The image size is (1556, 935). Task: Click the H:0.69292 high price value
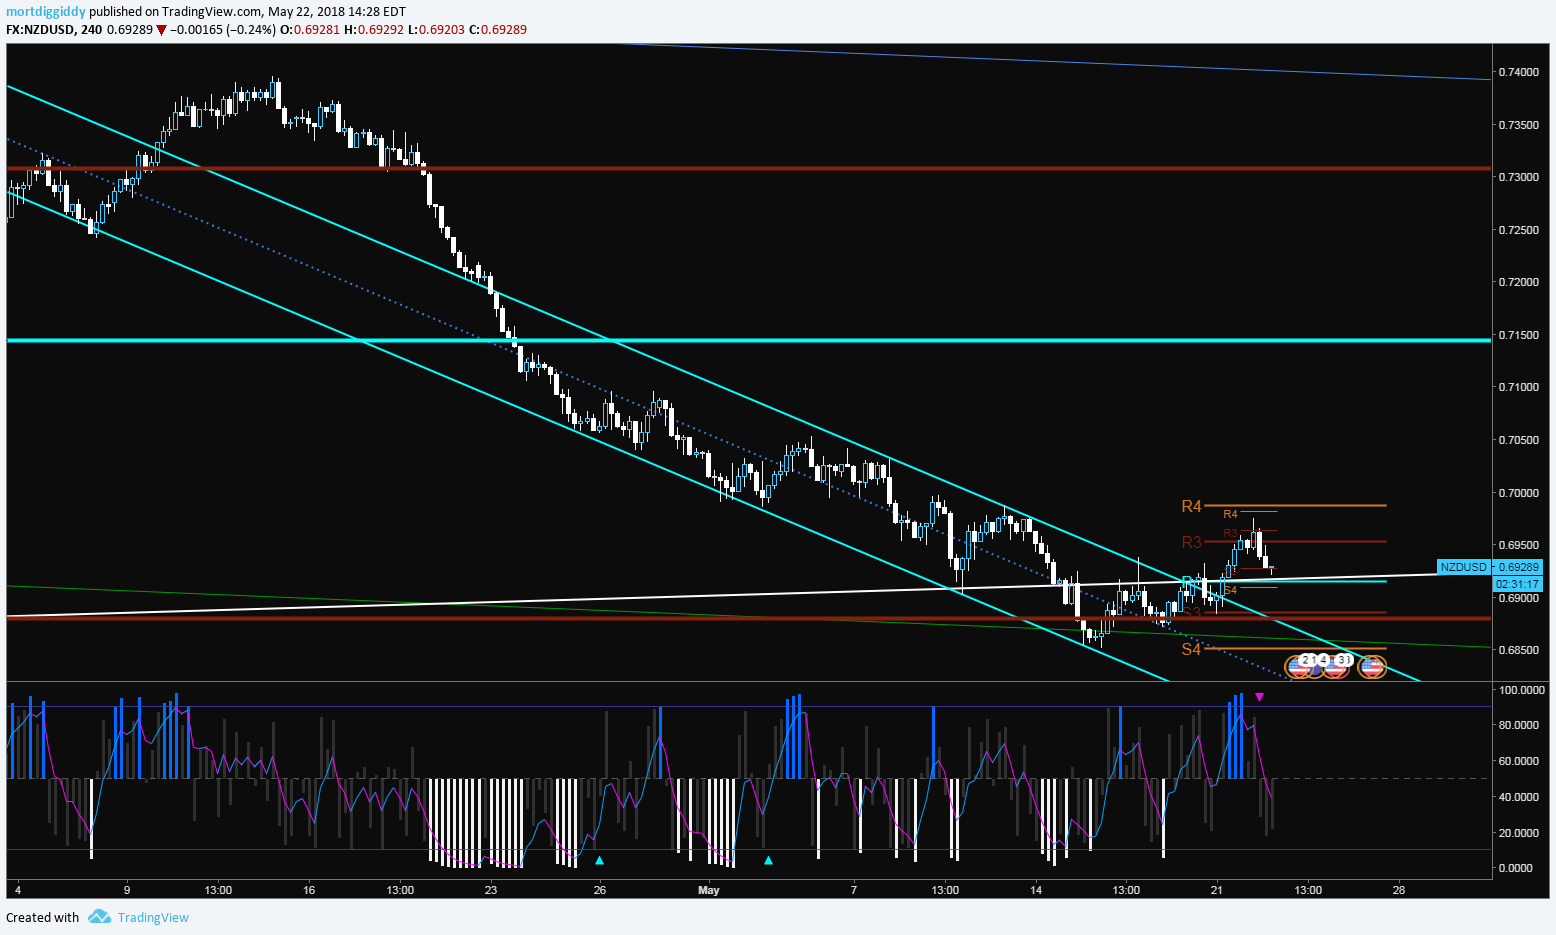click(374, 30)
